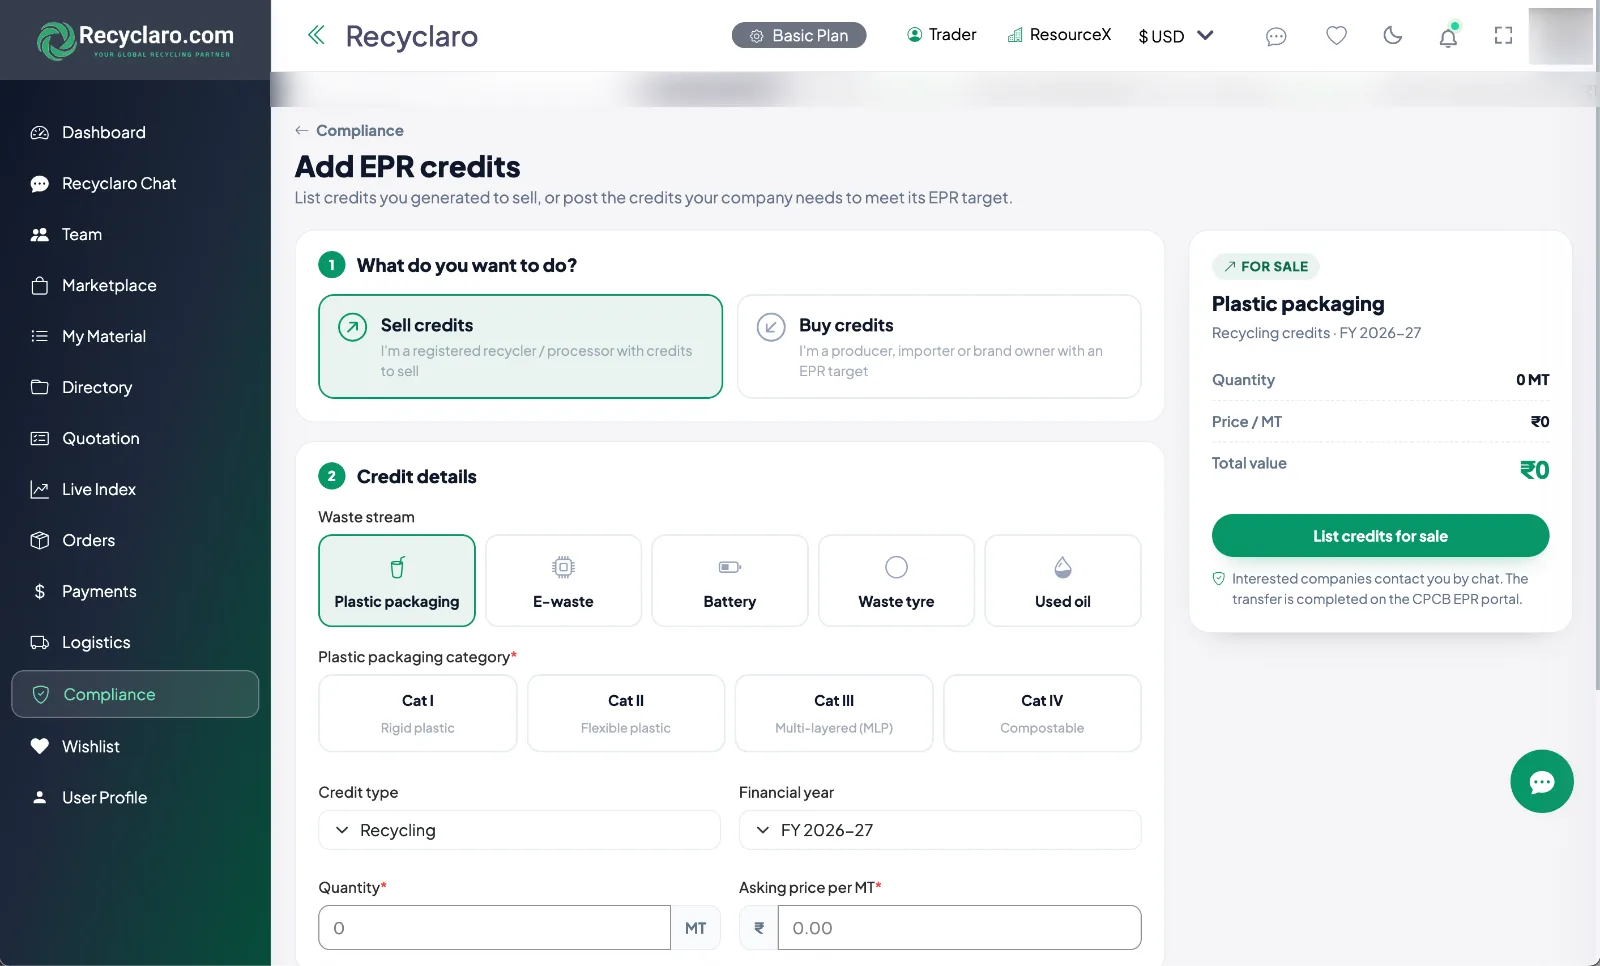Viewport: 1600px width, 966px height.
Task: Focus the Asking price per MT field
Action: tap(959, 928)
